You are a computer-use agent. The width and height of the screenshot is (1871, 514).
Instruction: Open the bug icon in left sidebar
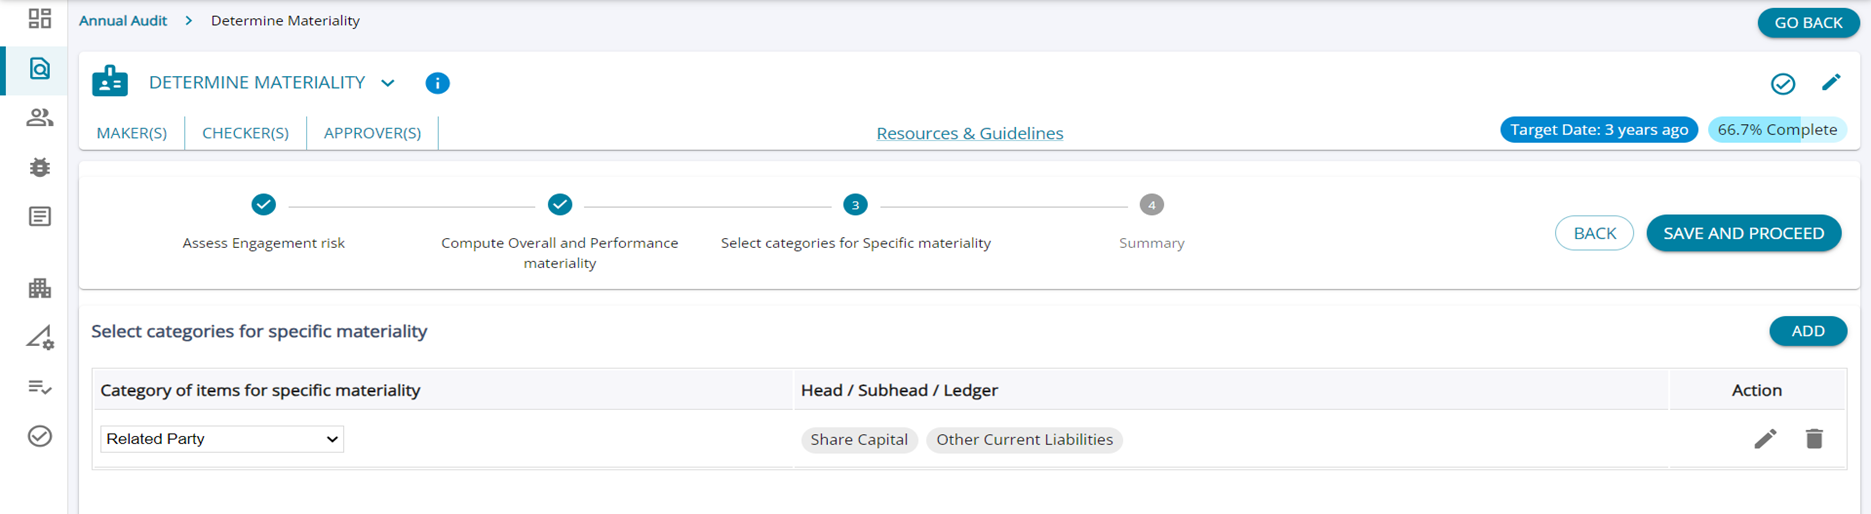pos(40,167)
